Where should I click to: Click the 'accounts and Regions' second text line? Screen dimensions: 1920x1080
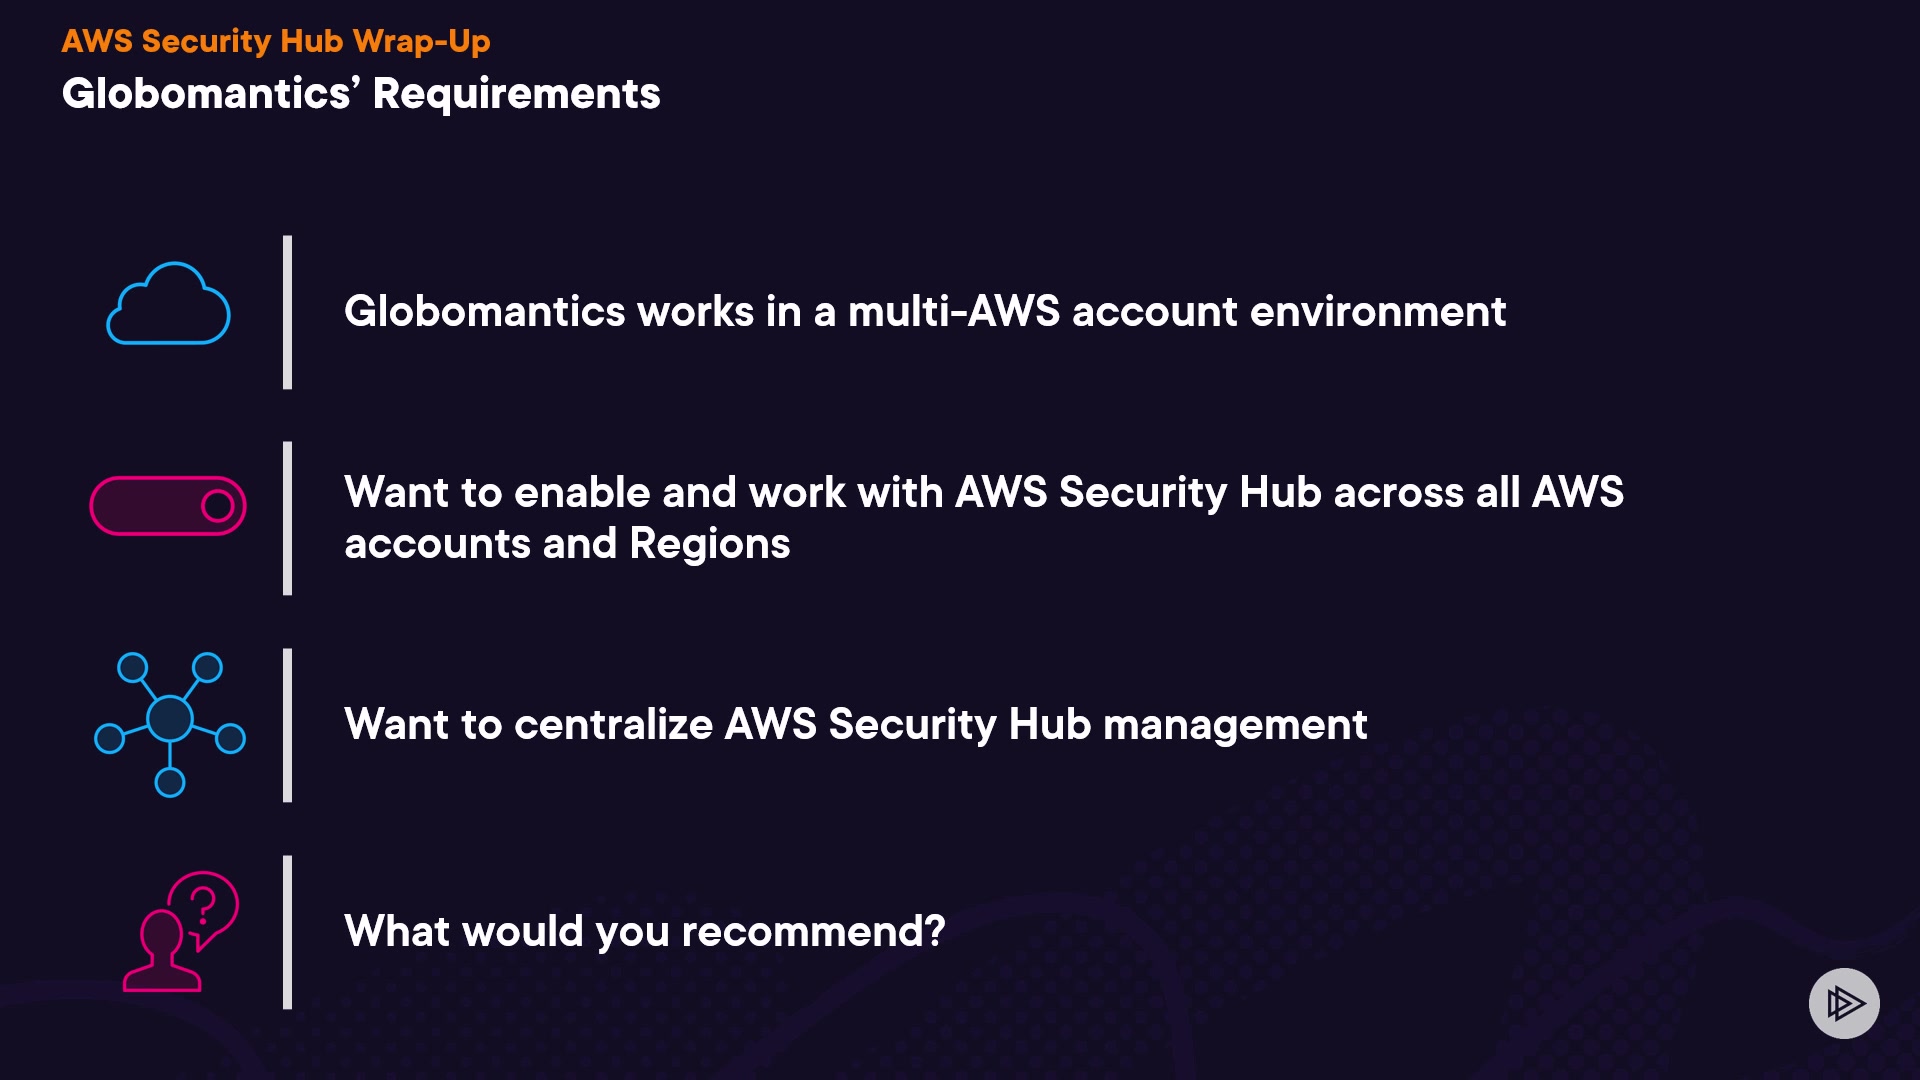[x=567, y=545]
